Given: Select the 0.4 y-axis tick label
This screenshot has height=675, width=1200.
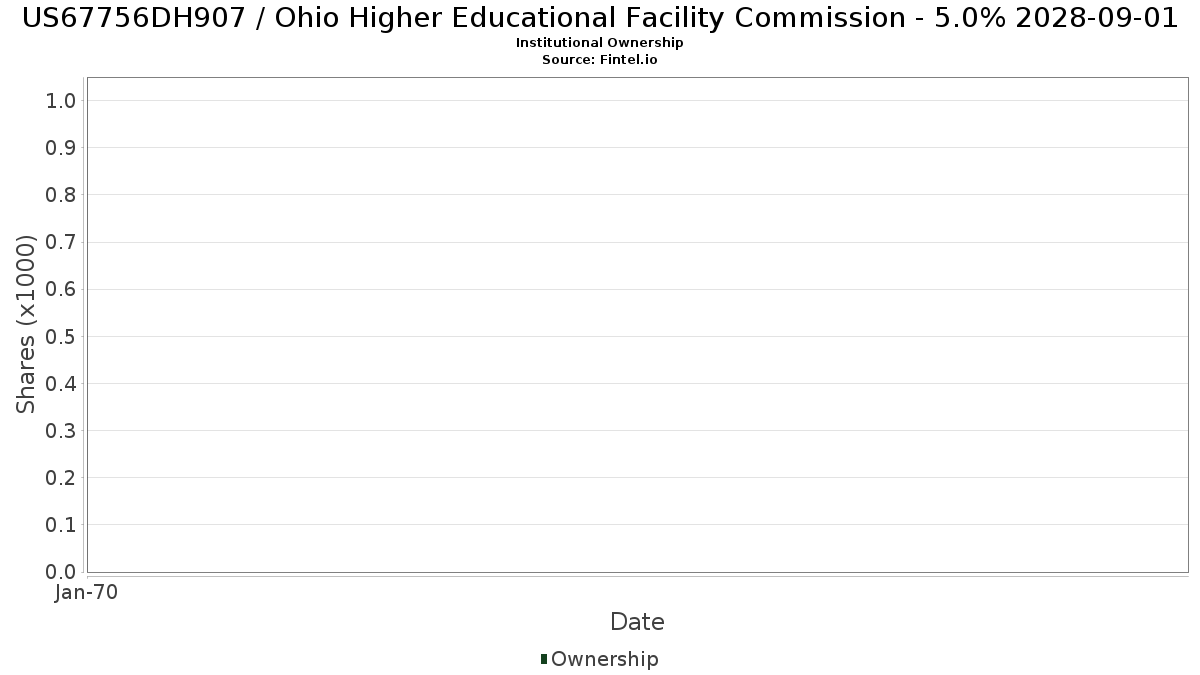Looking at the screenshot, I should point(61,383).
